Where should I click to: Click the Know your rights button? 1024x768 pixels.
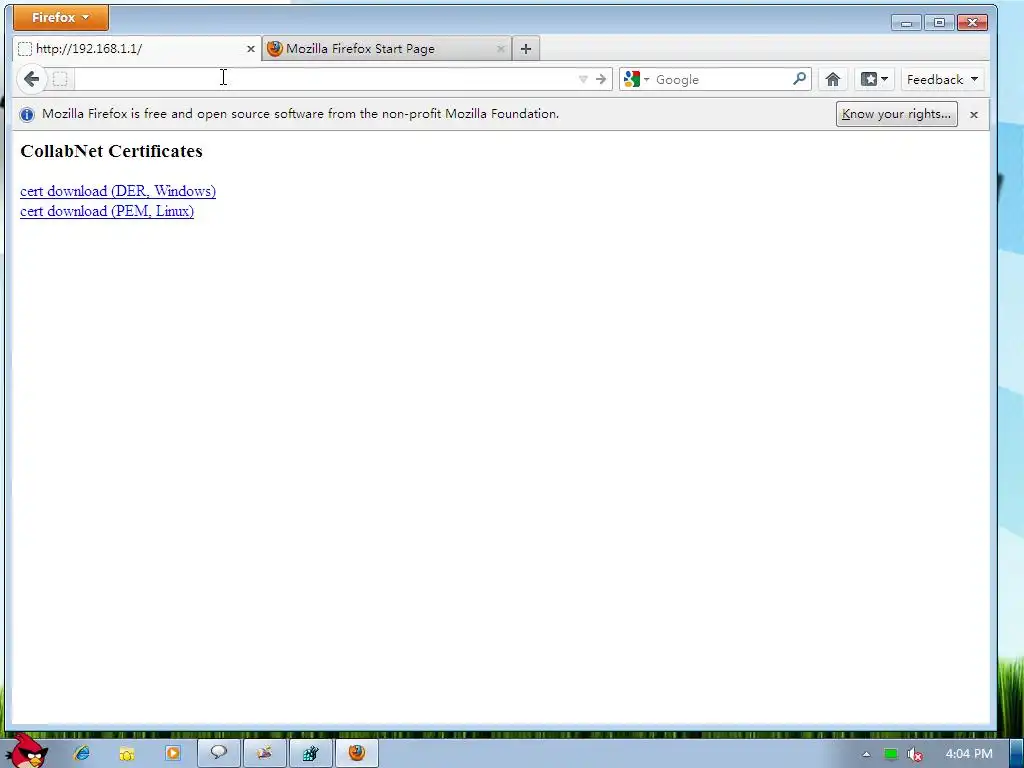tap(897, 114)
